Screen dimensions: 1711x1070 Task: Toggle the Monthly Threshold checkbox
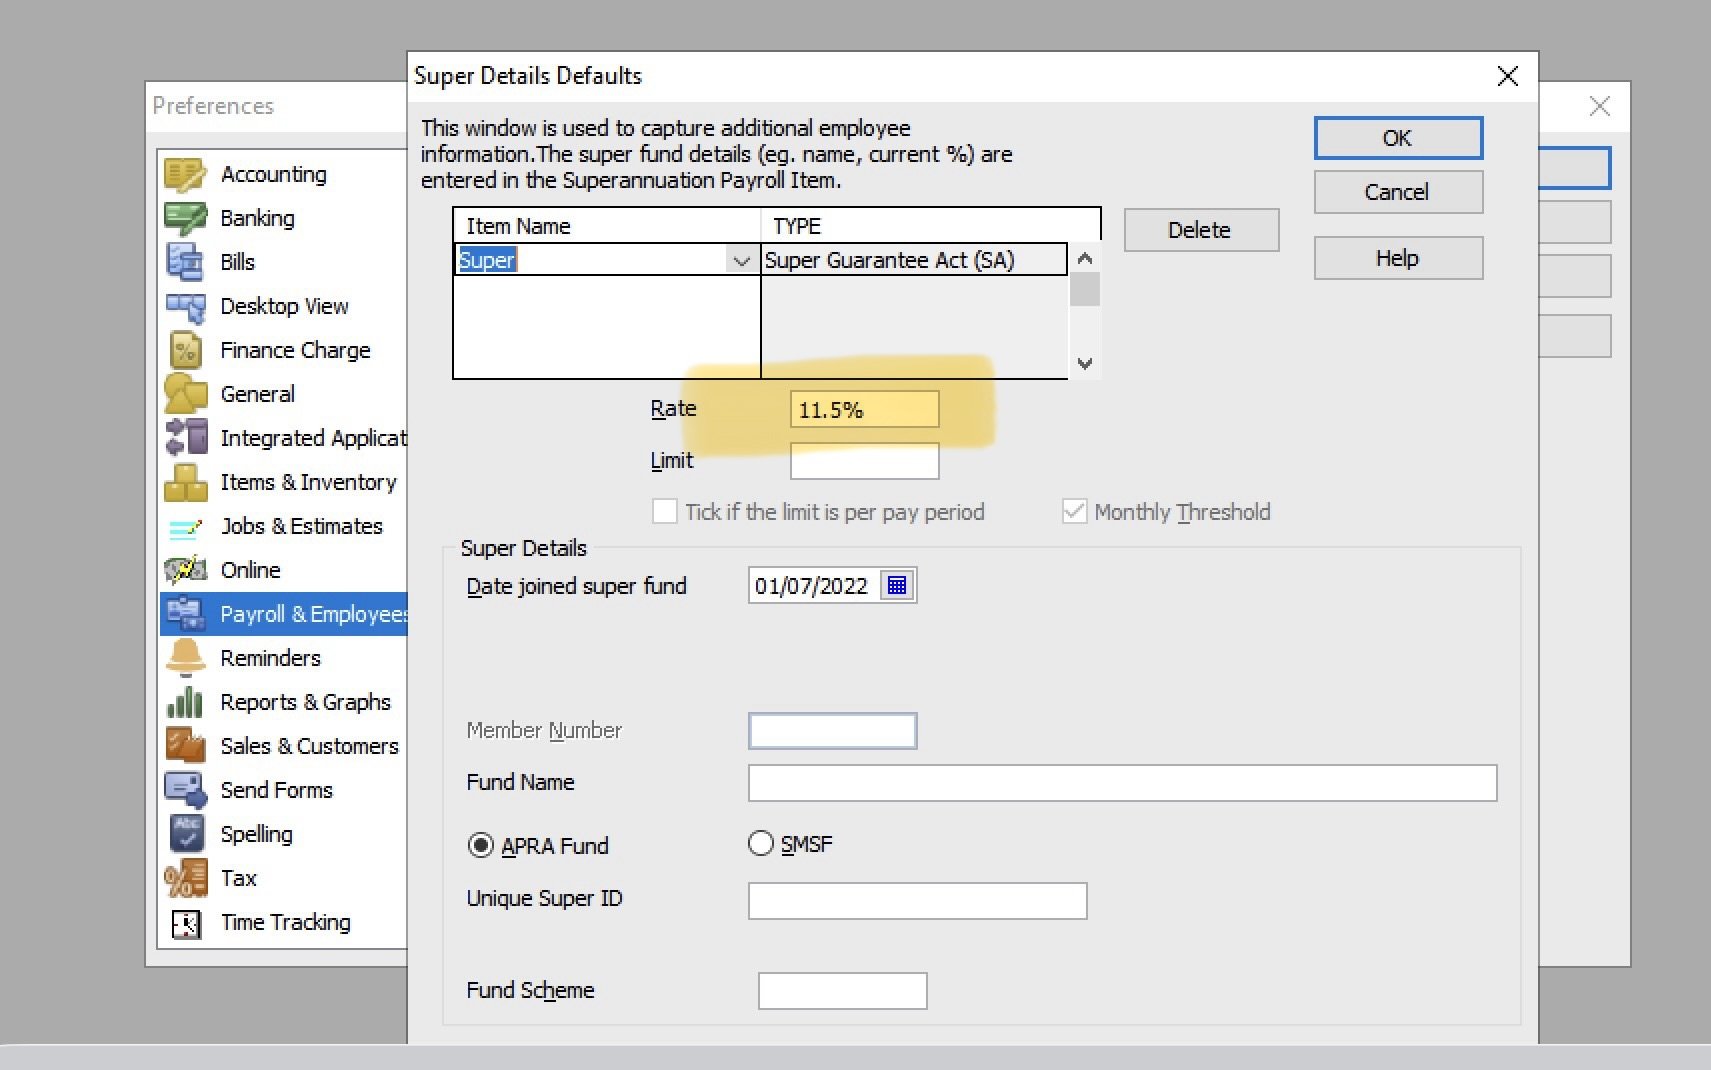coord(1074,512)
